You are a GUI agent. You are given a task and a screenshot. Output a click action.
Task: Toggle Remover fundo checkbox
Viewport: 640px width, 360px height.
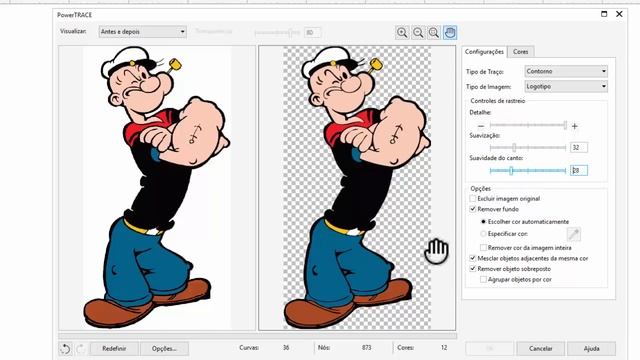(x=473, y=209)
